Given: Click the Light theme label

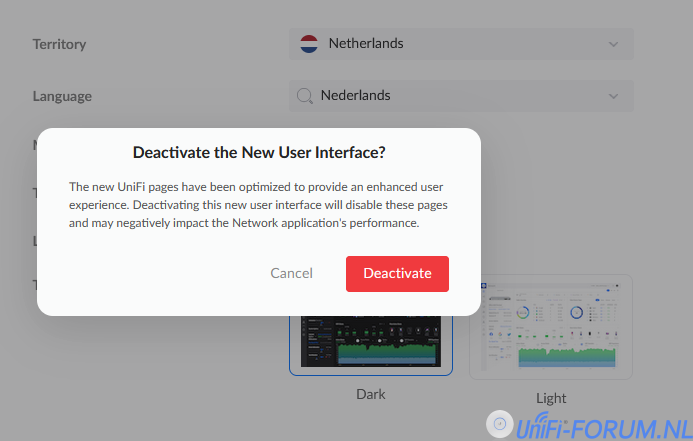Looking at the screenshot, I should [551, 398].
